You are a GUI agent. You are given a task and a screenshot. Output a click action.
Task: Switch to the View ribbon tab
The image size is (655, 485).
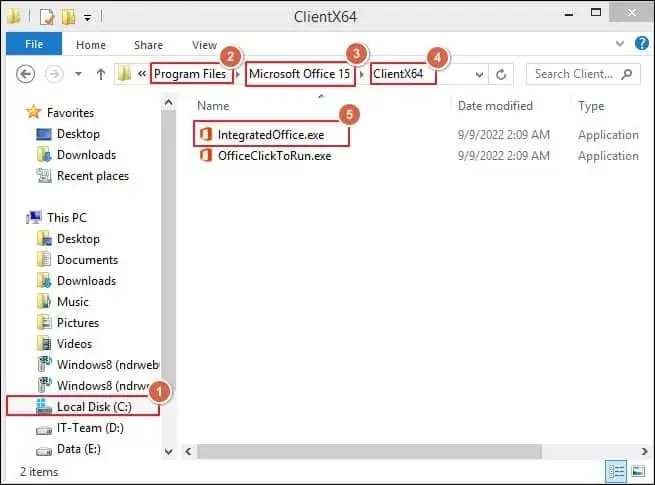204,45
